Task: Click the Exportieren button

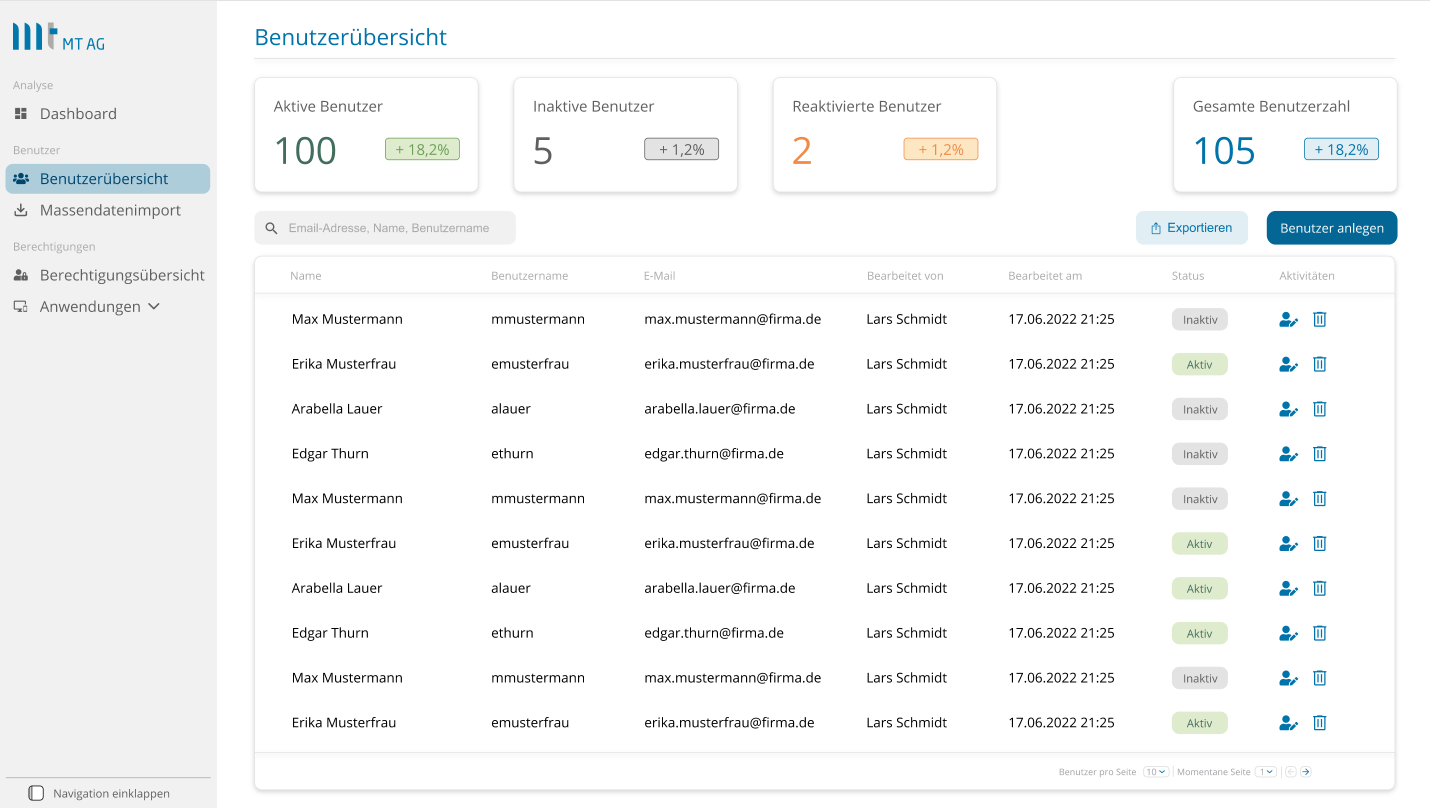Action: coord(1191,228)
